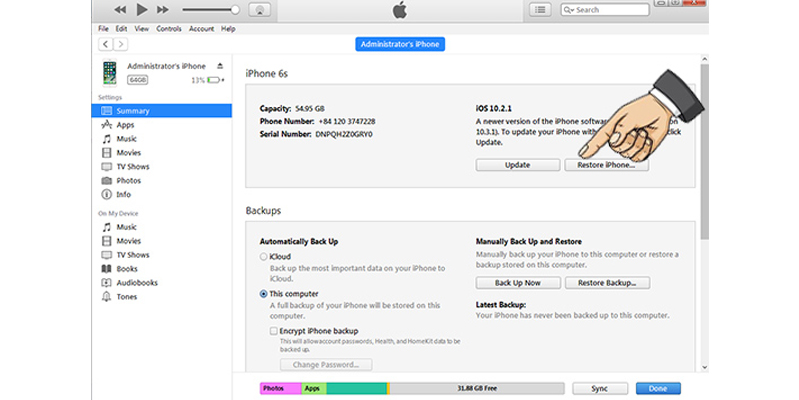Select the iCloud backup option
This screenshot has height=400, width=799.
264,256
